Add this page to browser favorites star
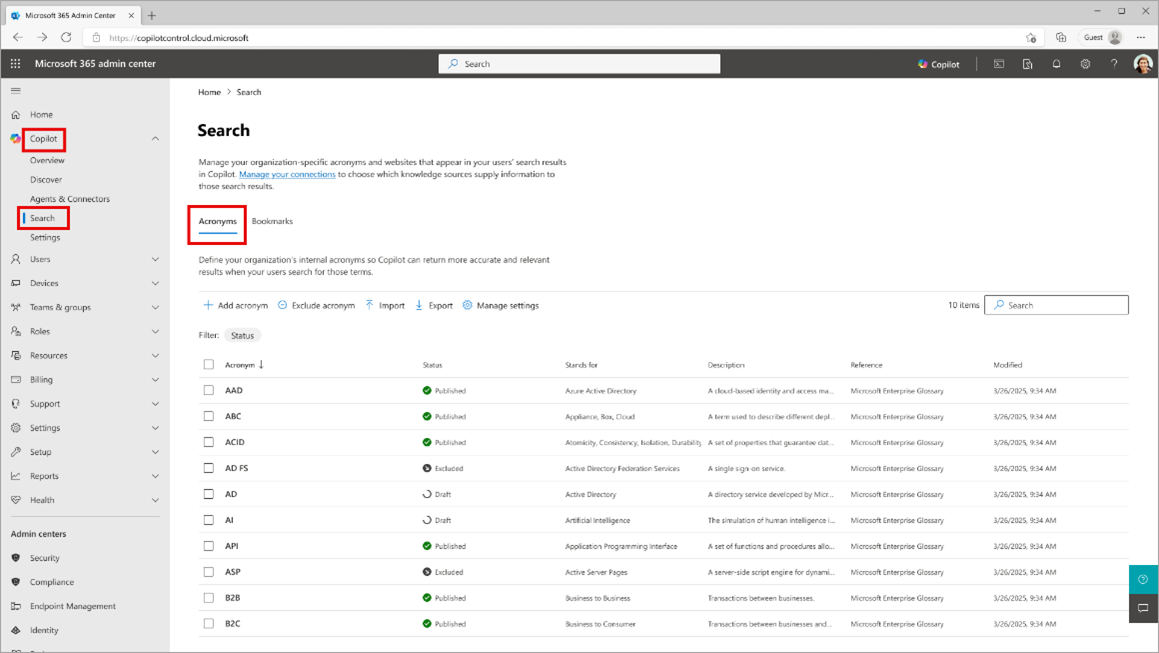The width and height of the screenshot is (1159, 653). pos(1031,38)
